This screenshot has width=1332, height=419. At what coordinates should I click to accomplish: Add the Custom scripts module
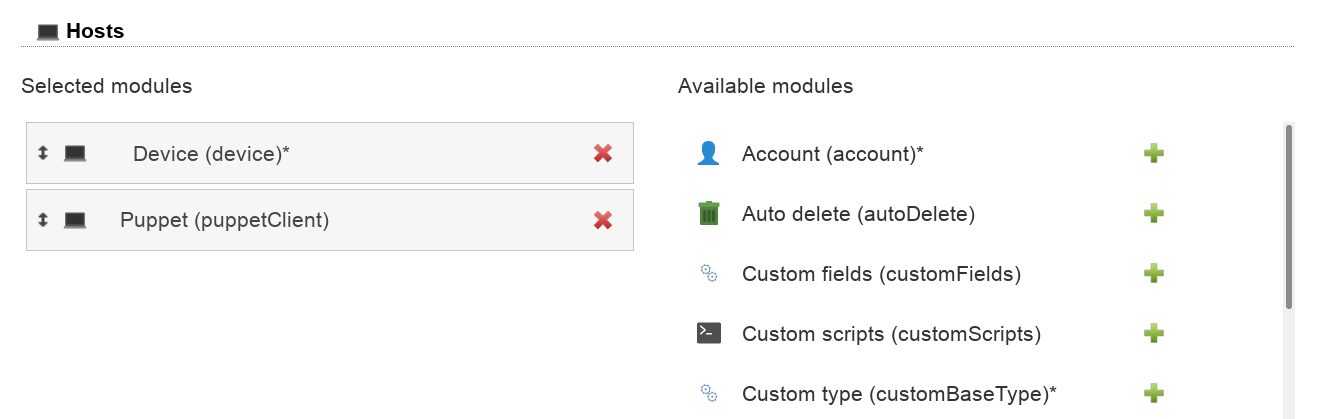1153,333
